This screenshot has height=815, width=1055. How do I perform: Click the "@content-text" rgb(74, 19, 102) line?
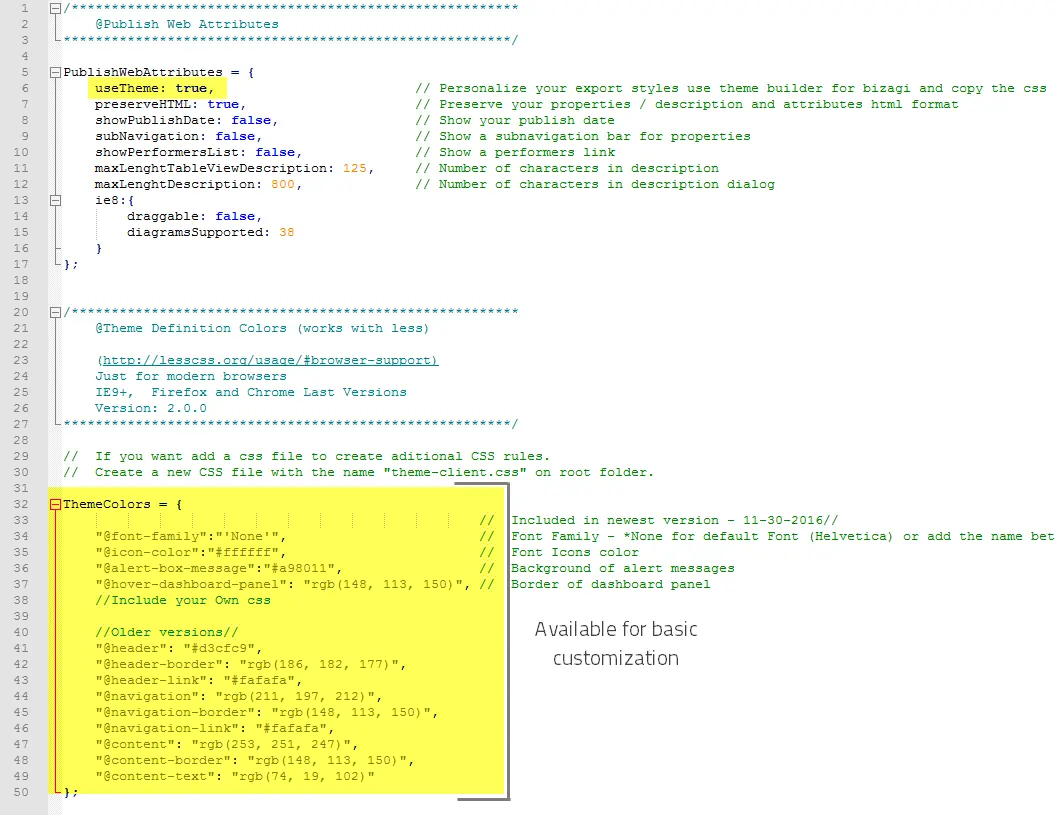pos(234,777)
